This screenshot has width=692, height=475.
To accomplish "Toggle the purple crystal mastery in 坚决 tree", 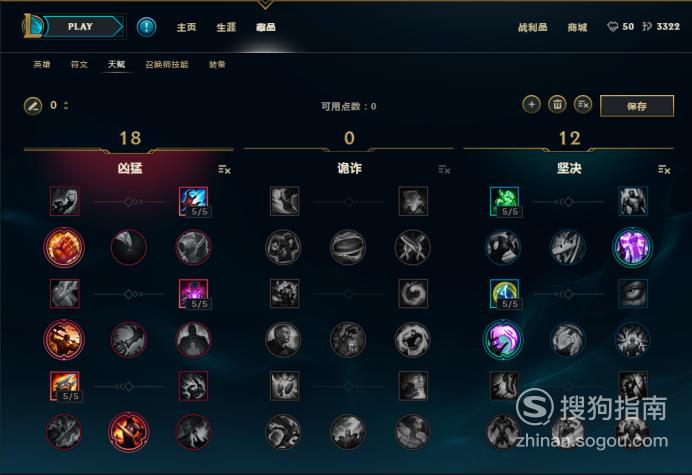I will point(632,247).
